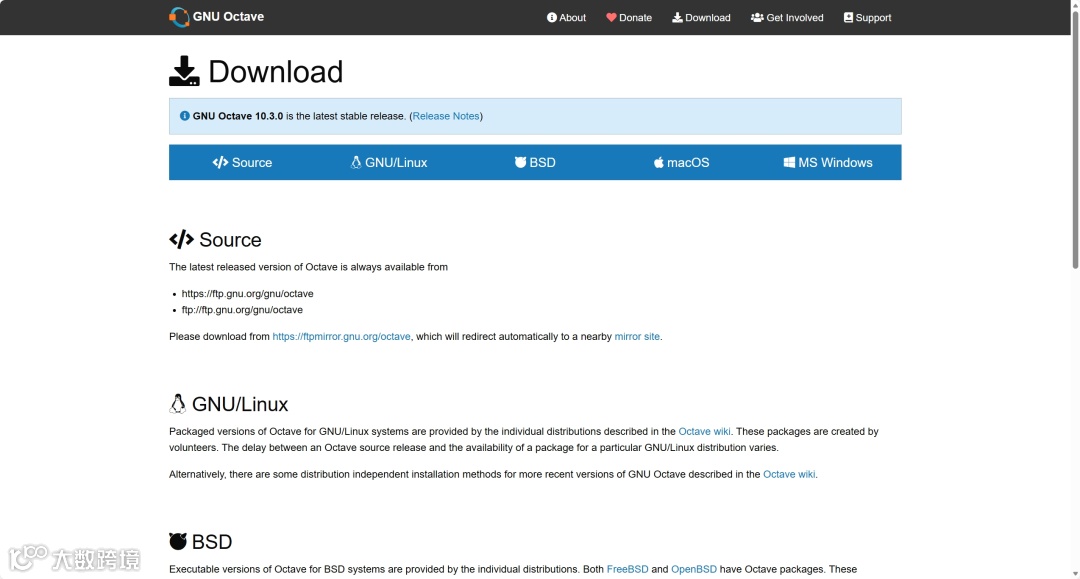The height and width of the screenshot is (579, 1080).
Task: Click the BSD section heading text
Action: point(211,542)
